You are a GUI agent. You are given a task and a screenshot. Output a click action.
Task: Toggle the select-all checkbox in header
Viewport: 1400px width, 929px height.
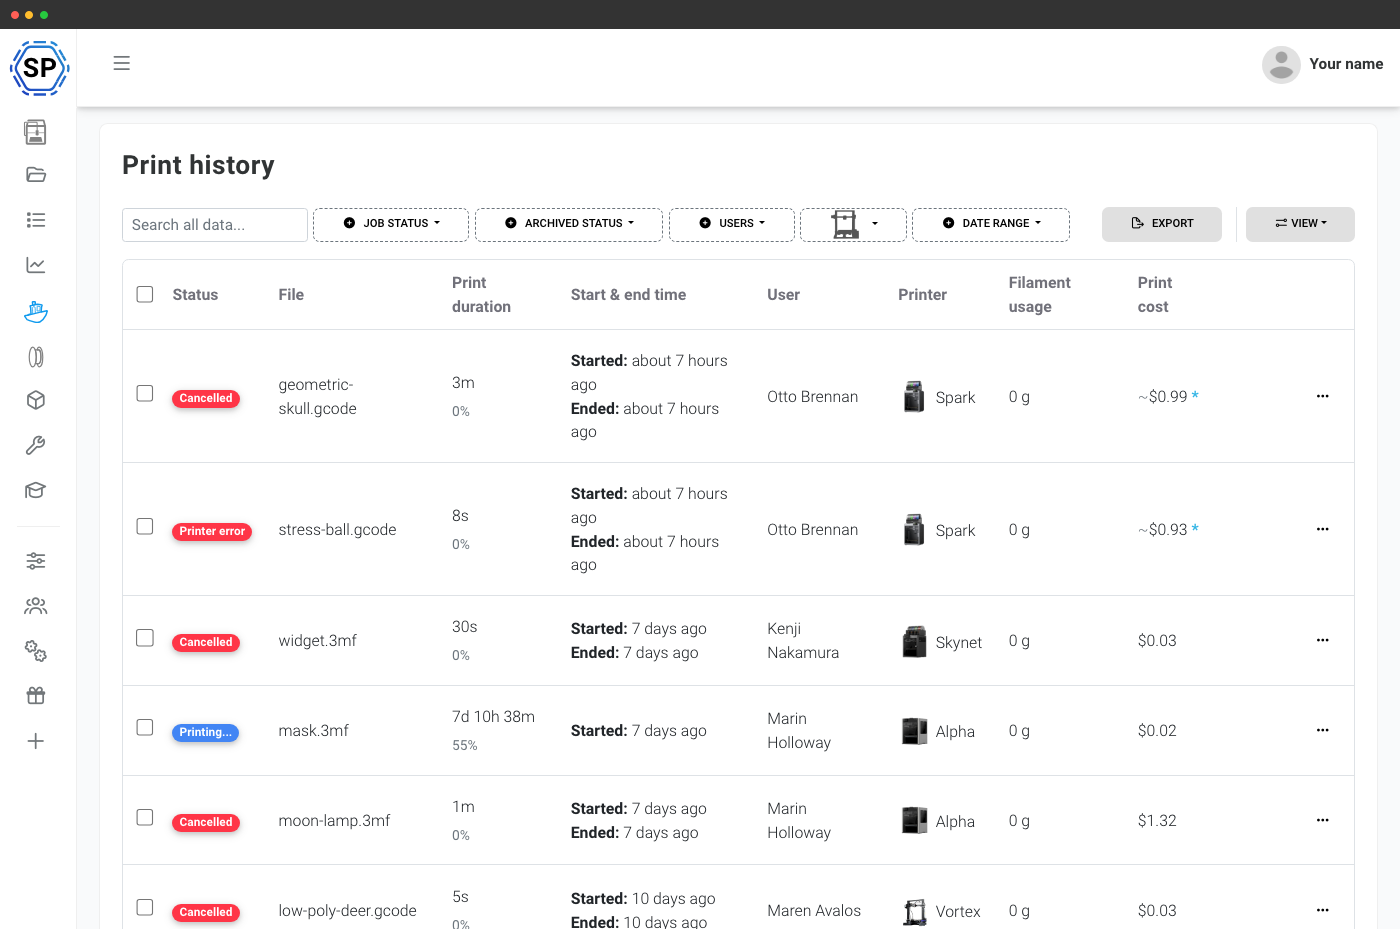pyautogui.click(x=145, y=294)
